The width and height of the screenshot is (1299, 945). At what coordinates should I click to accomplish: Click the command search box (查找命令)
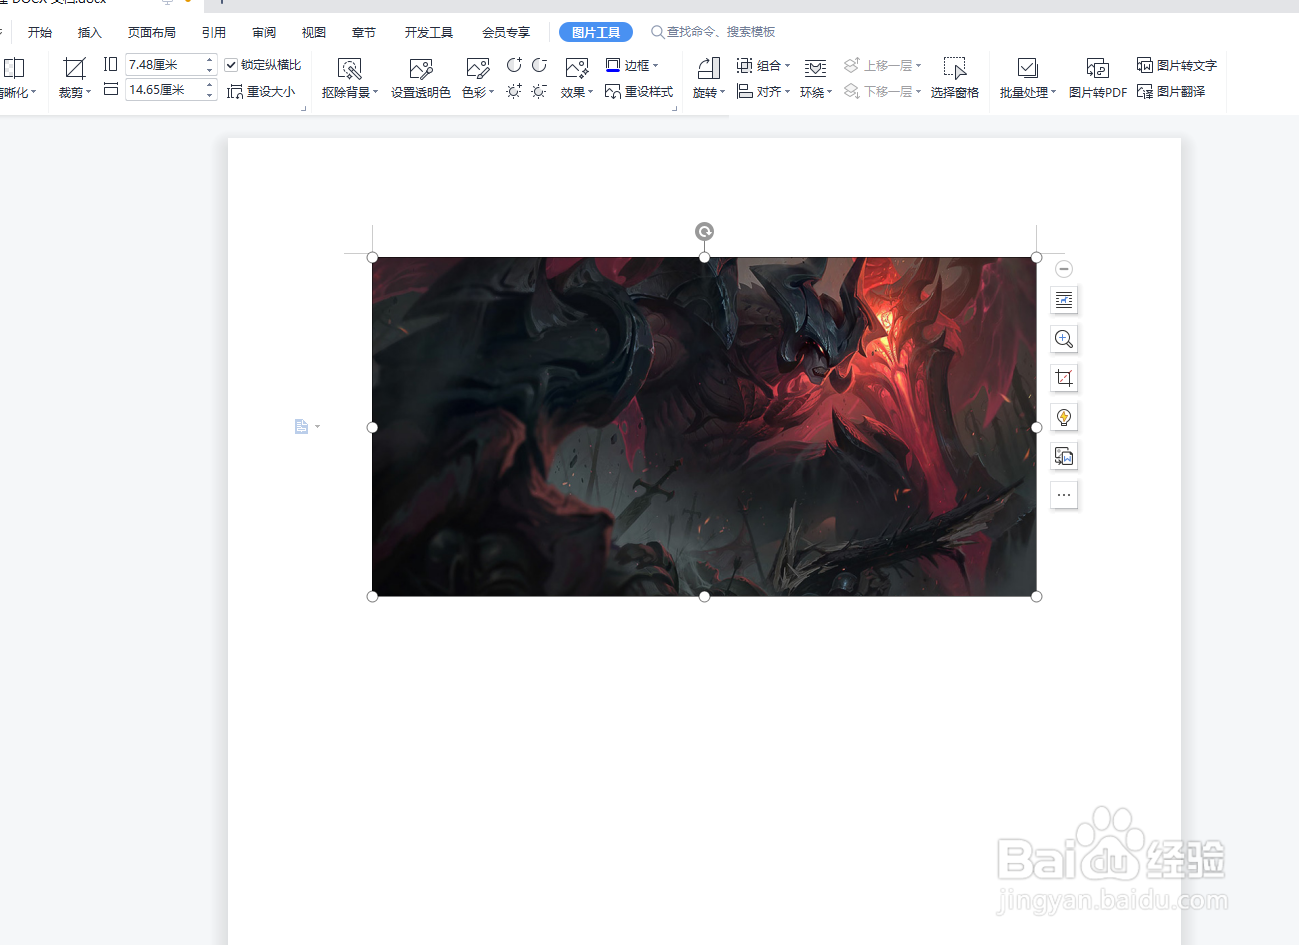713,32
